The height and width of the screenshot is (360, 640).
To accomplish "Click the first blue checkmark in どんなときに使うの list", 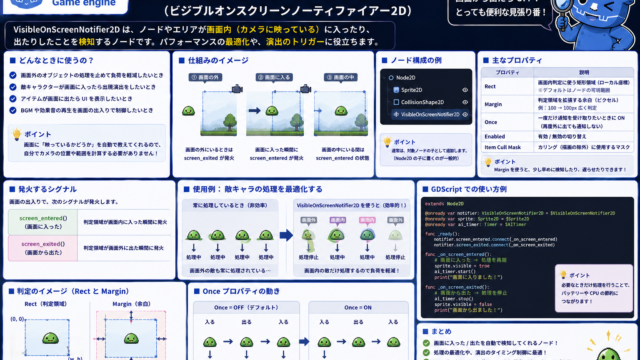I will tap(13, 75).
